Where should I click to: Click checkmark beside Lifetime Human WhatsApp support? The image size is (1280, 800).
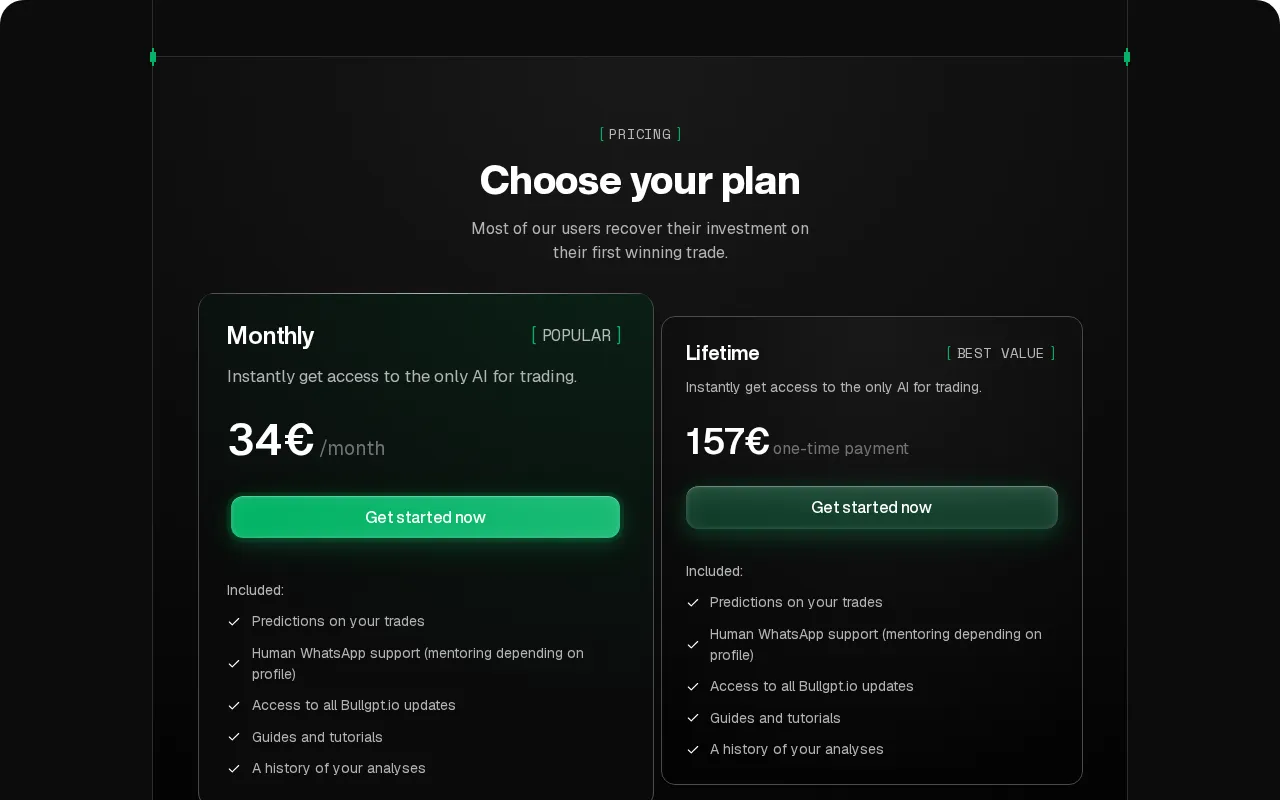pyautogui.click(x=693, y=644)
